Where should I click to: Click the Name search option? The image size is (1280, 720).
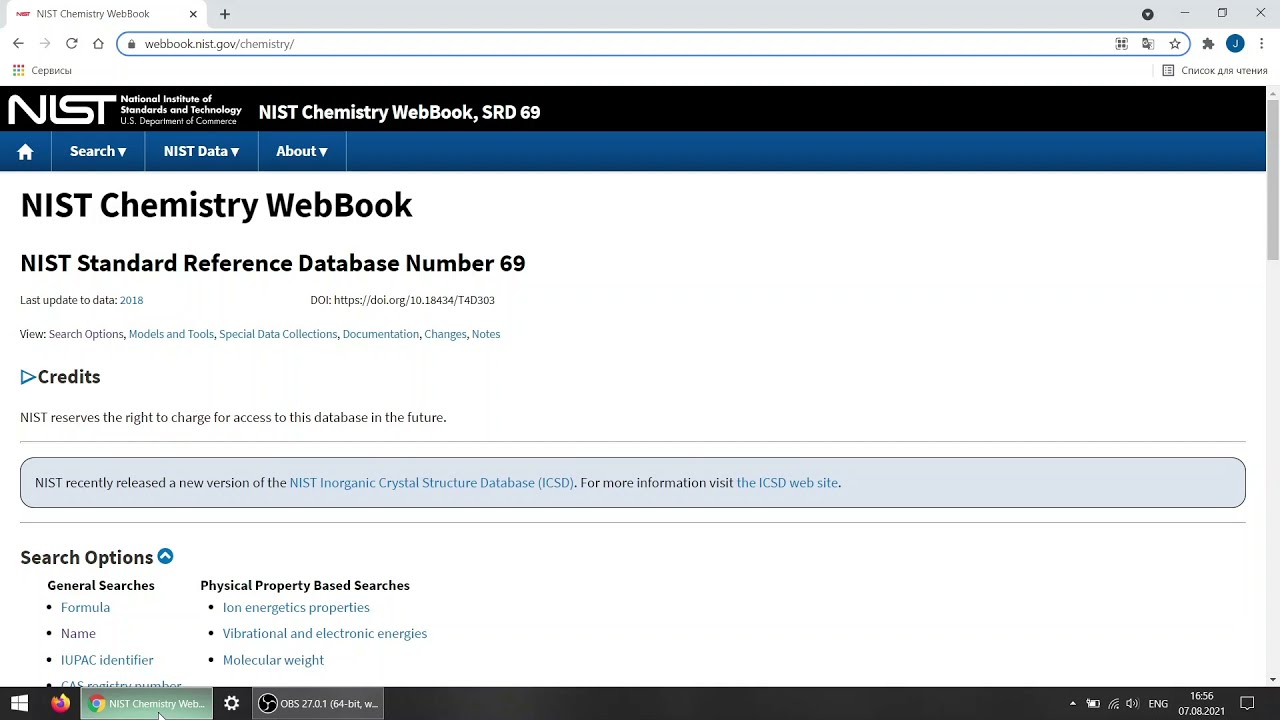tap(78, 633)
